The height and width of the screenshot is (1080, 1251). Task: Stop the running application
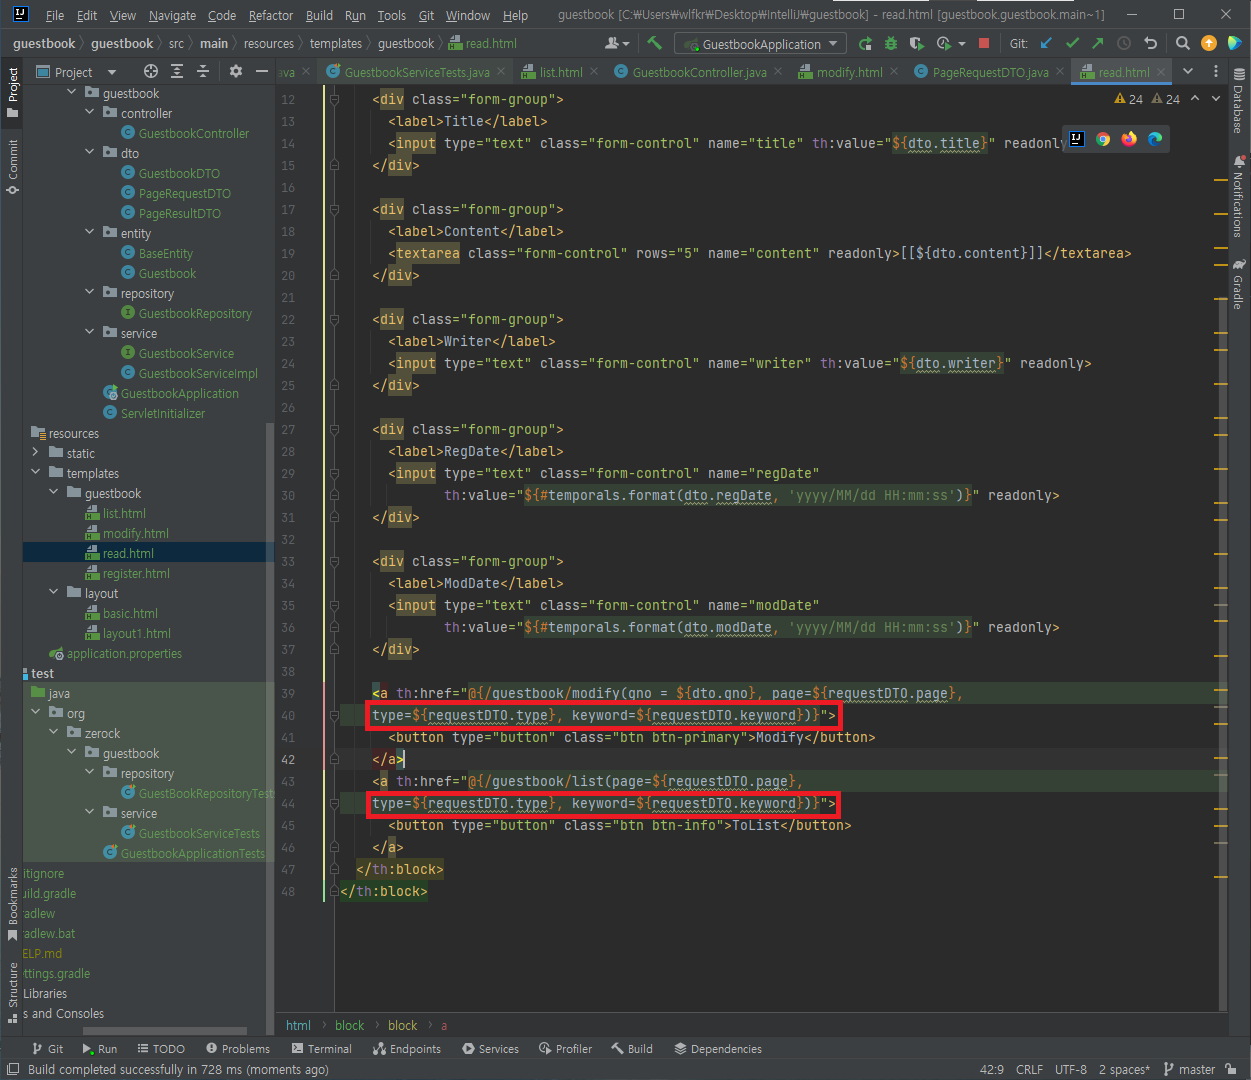(984, 43)
